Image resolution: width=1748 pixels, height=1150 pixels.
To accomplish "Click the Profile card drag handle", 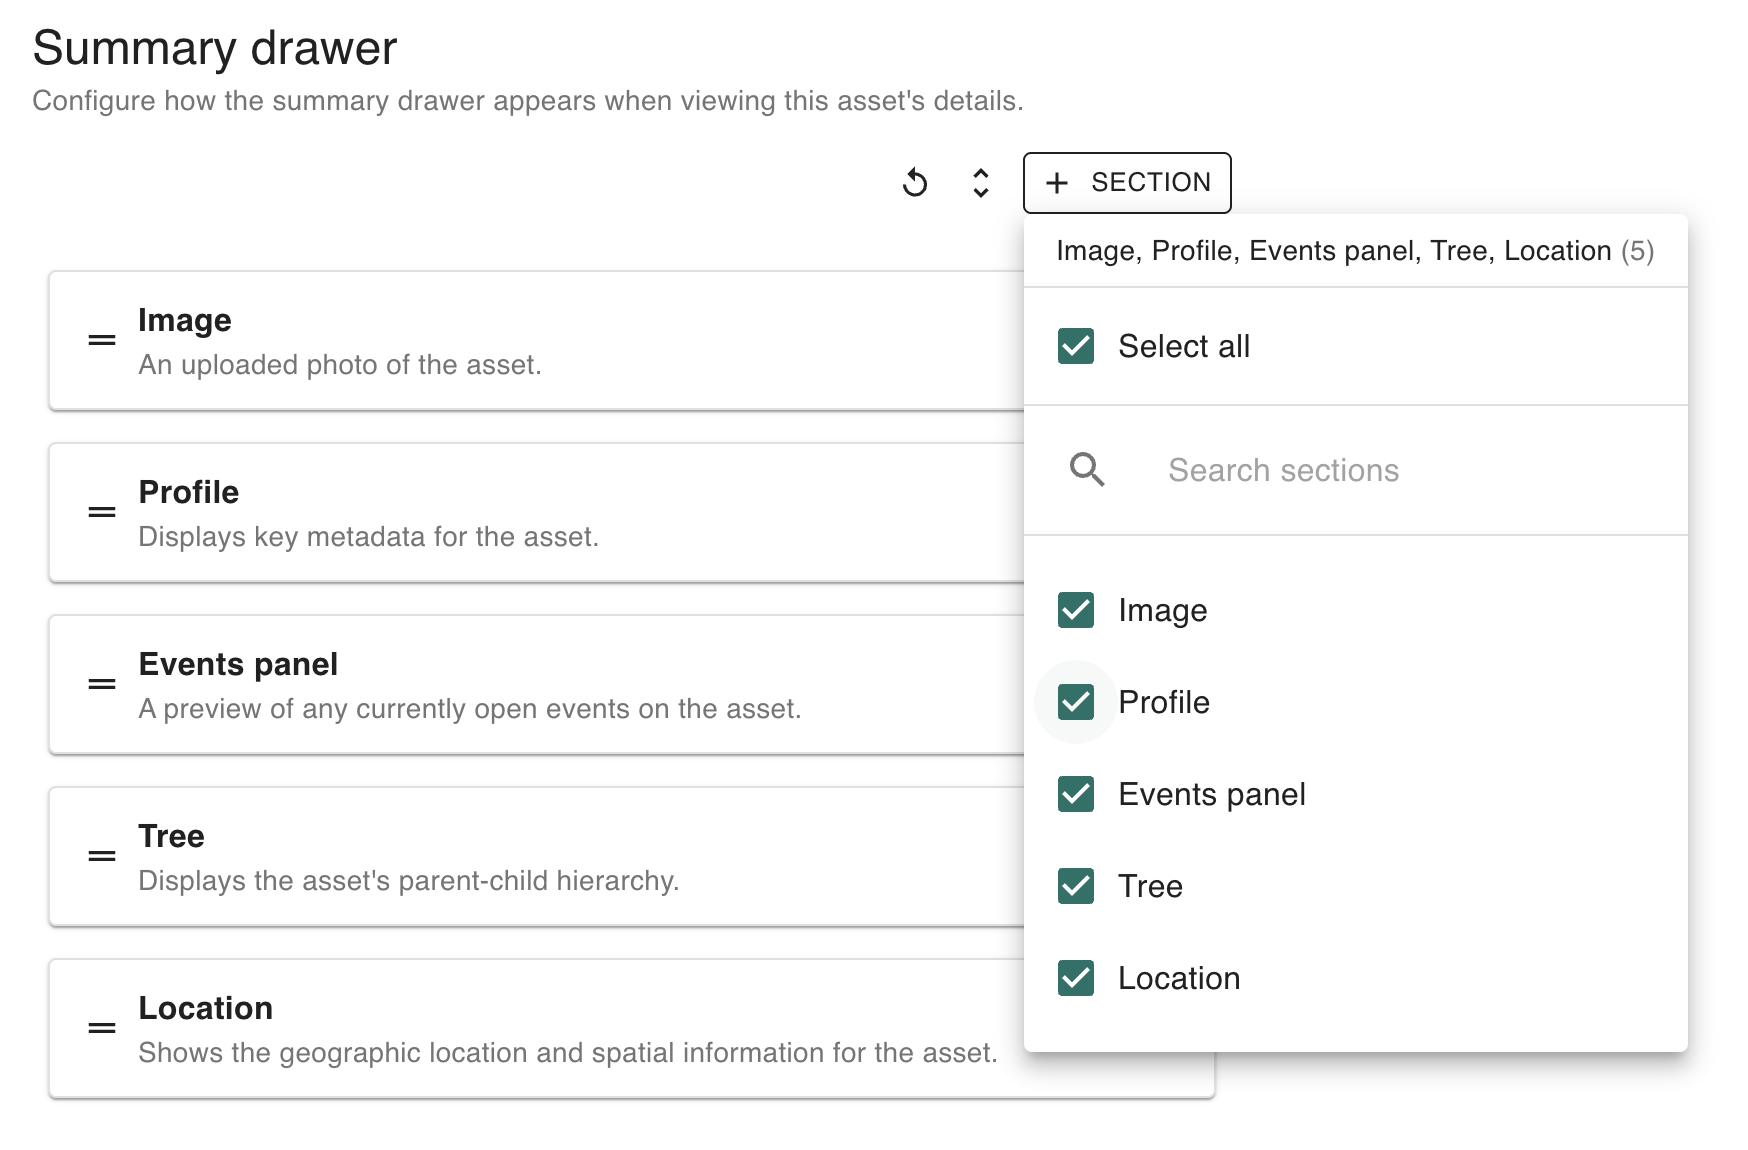I will [x=102, y=513].
